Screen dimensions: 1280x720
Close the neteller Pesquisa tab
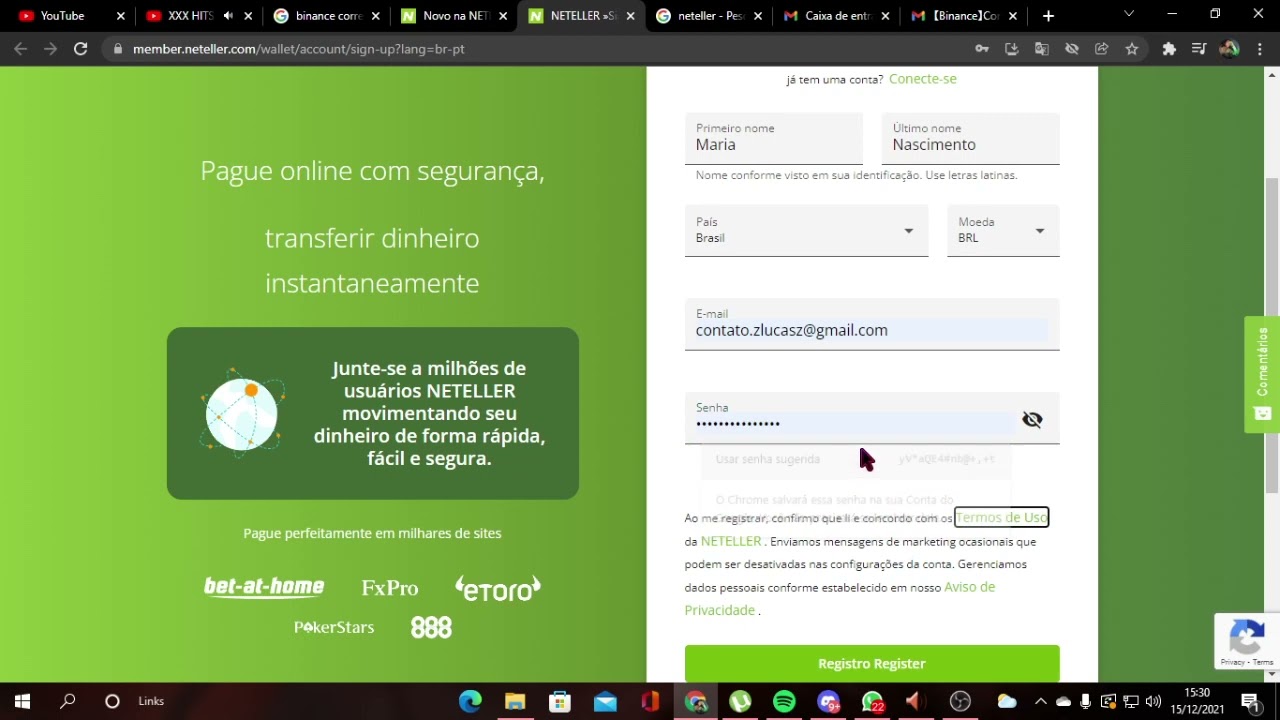coord(758,16)
